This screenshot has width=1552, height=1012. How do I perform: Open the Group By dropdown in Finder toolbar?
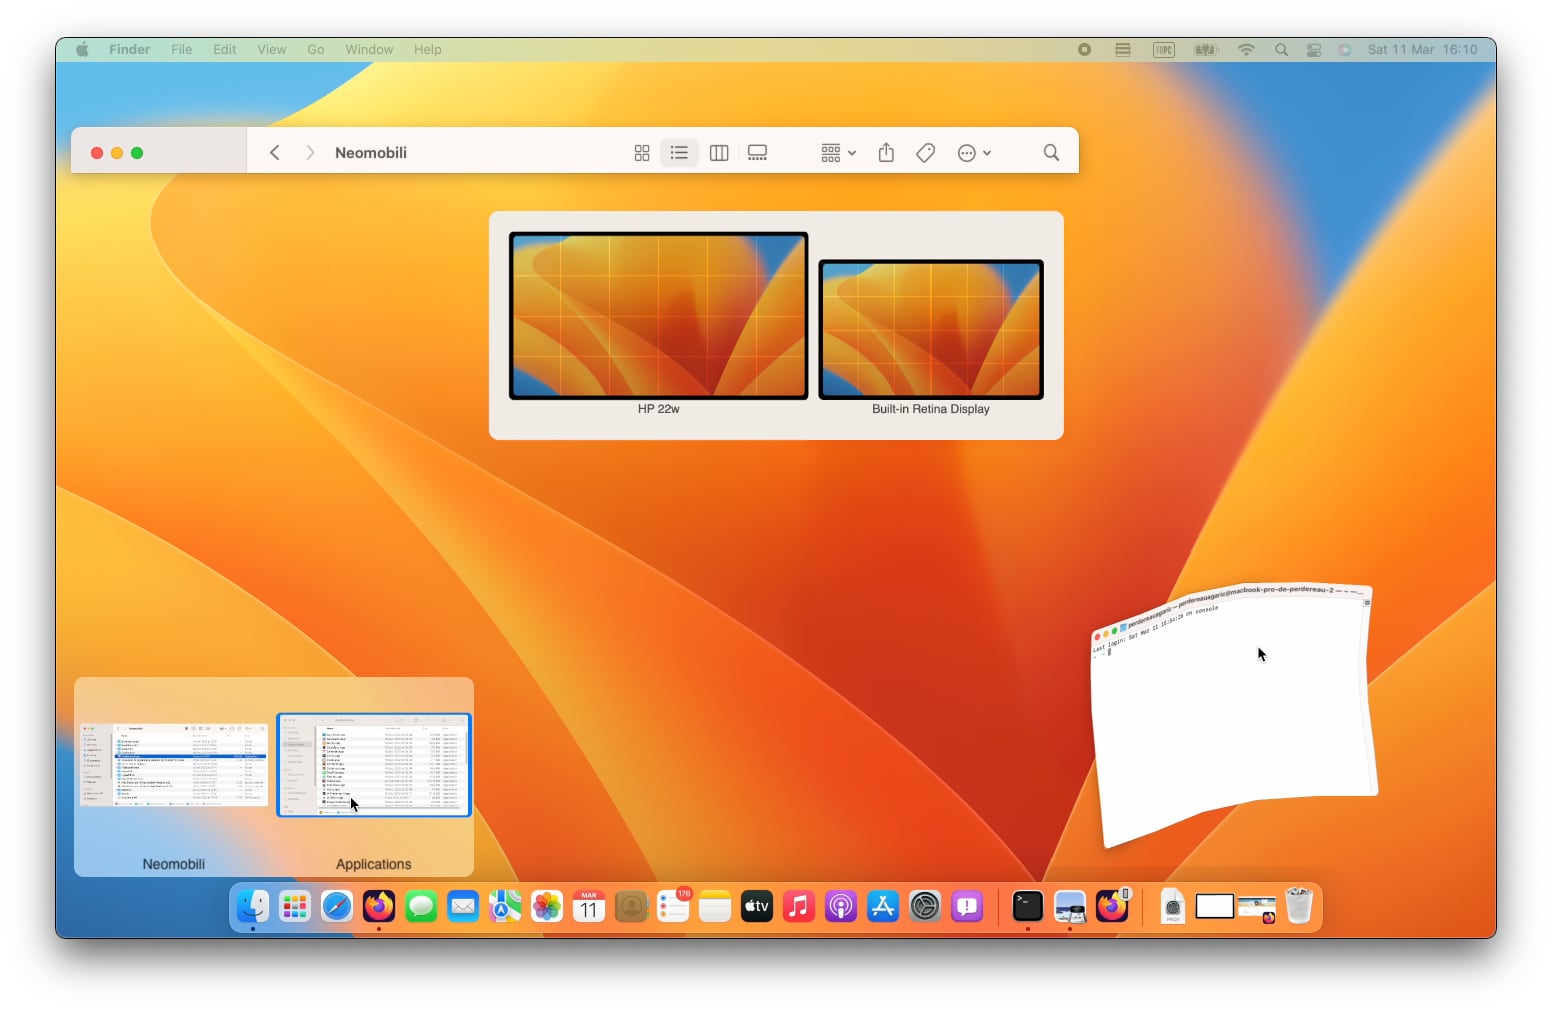tap(838, 153)
